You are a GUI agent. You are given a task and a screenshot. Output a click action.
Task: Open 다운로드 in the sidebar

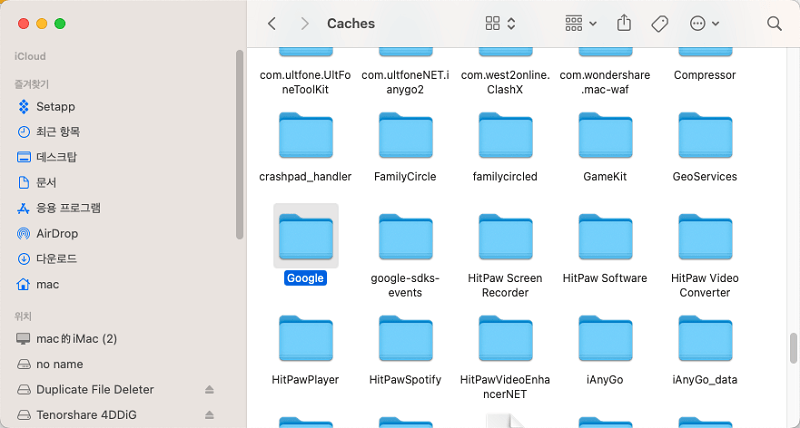pyautogui.click(x=57, y=259)
